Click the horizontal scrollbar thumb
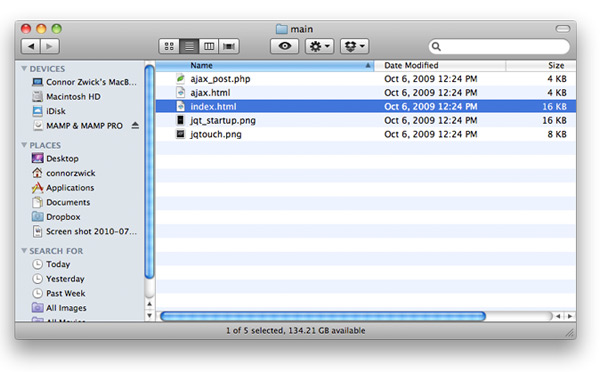 coord(323,316)
